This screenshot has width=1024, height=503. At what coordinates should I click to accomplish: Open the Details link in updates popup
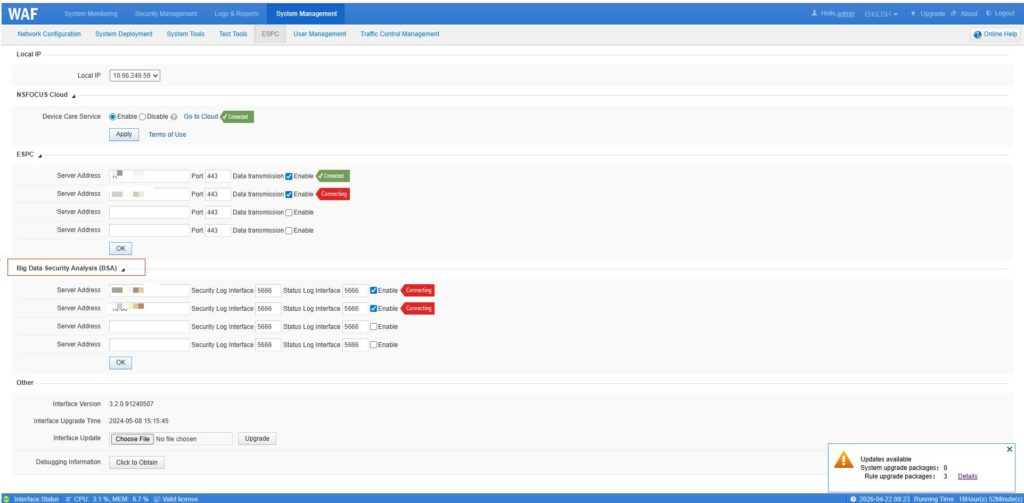[967, 477]
